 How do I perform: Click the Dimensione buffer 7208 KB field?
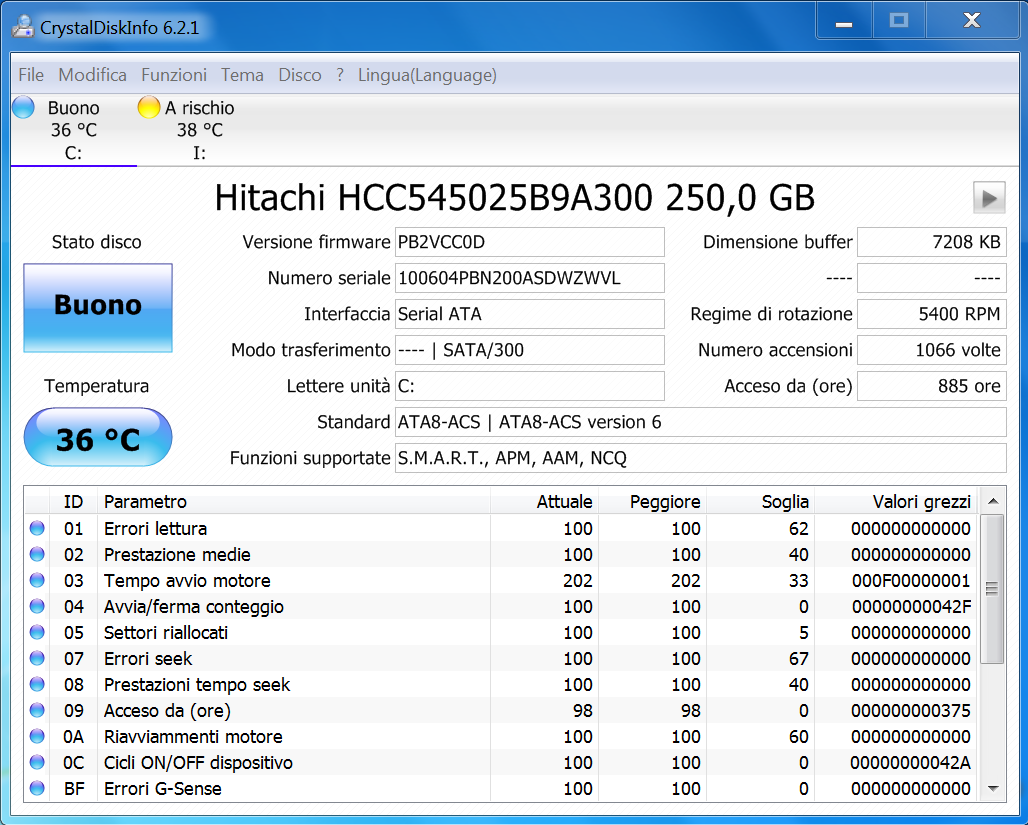click(x=932, y=242)
